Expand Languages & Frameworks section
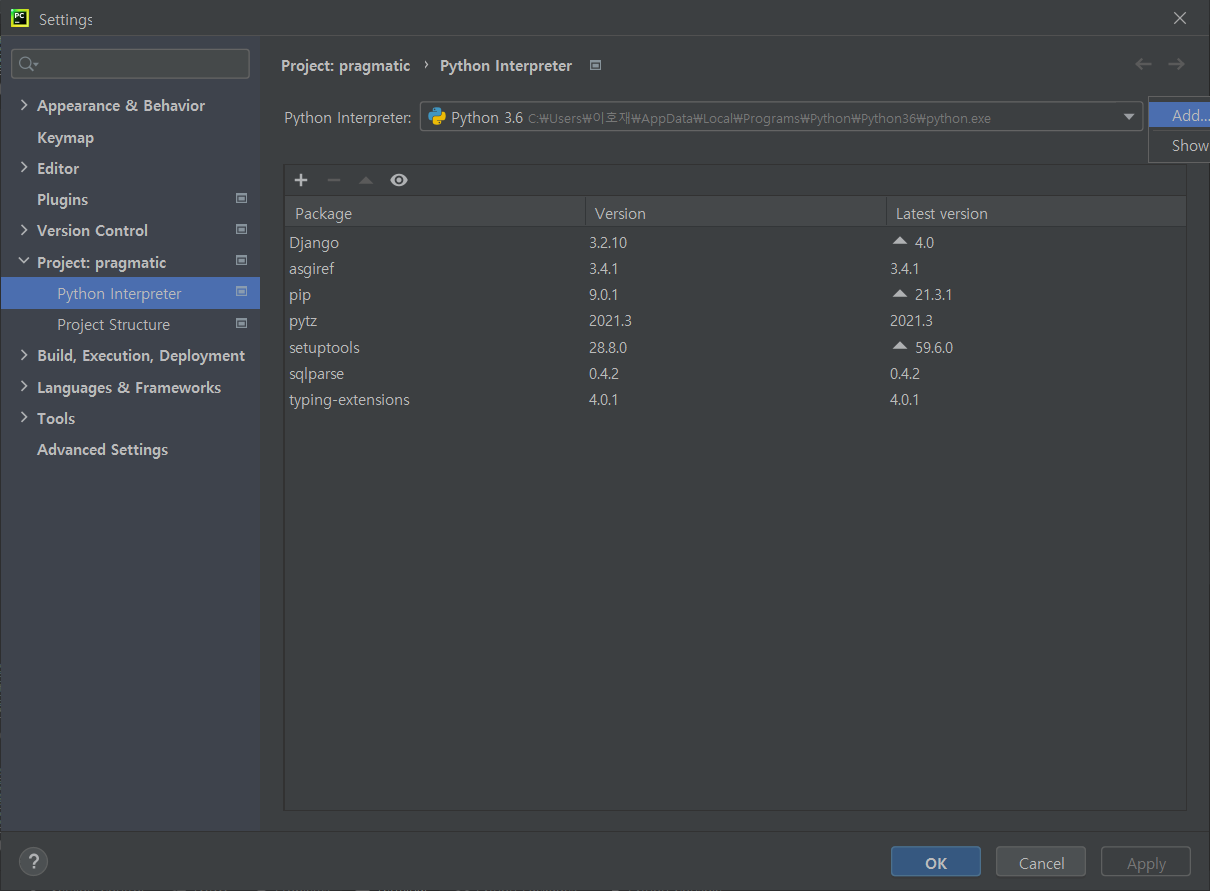1210x891 pixels. click(x=24, y=387)
